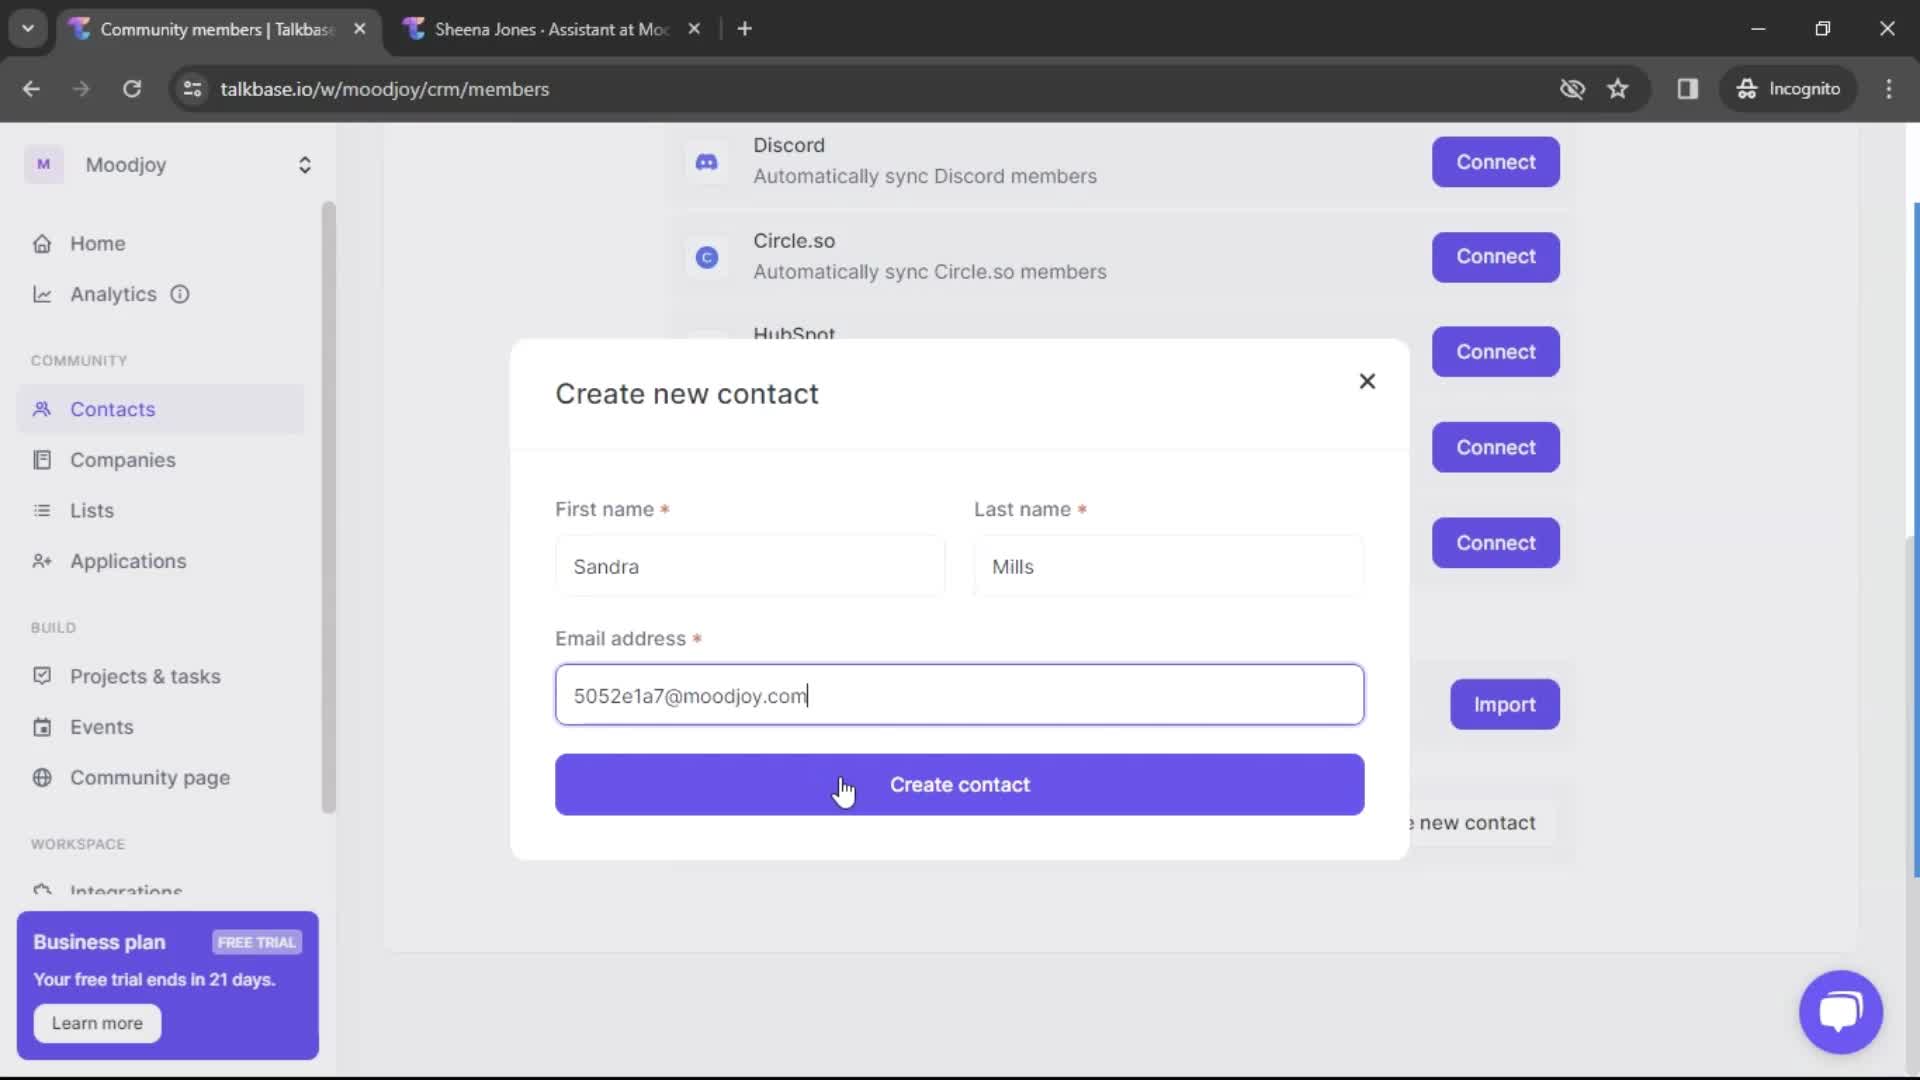Click the Home sidebar icon
The height and width of the screenshot is (1080, 1920).
pyautogui.click(x=42, y=243)
